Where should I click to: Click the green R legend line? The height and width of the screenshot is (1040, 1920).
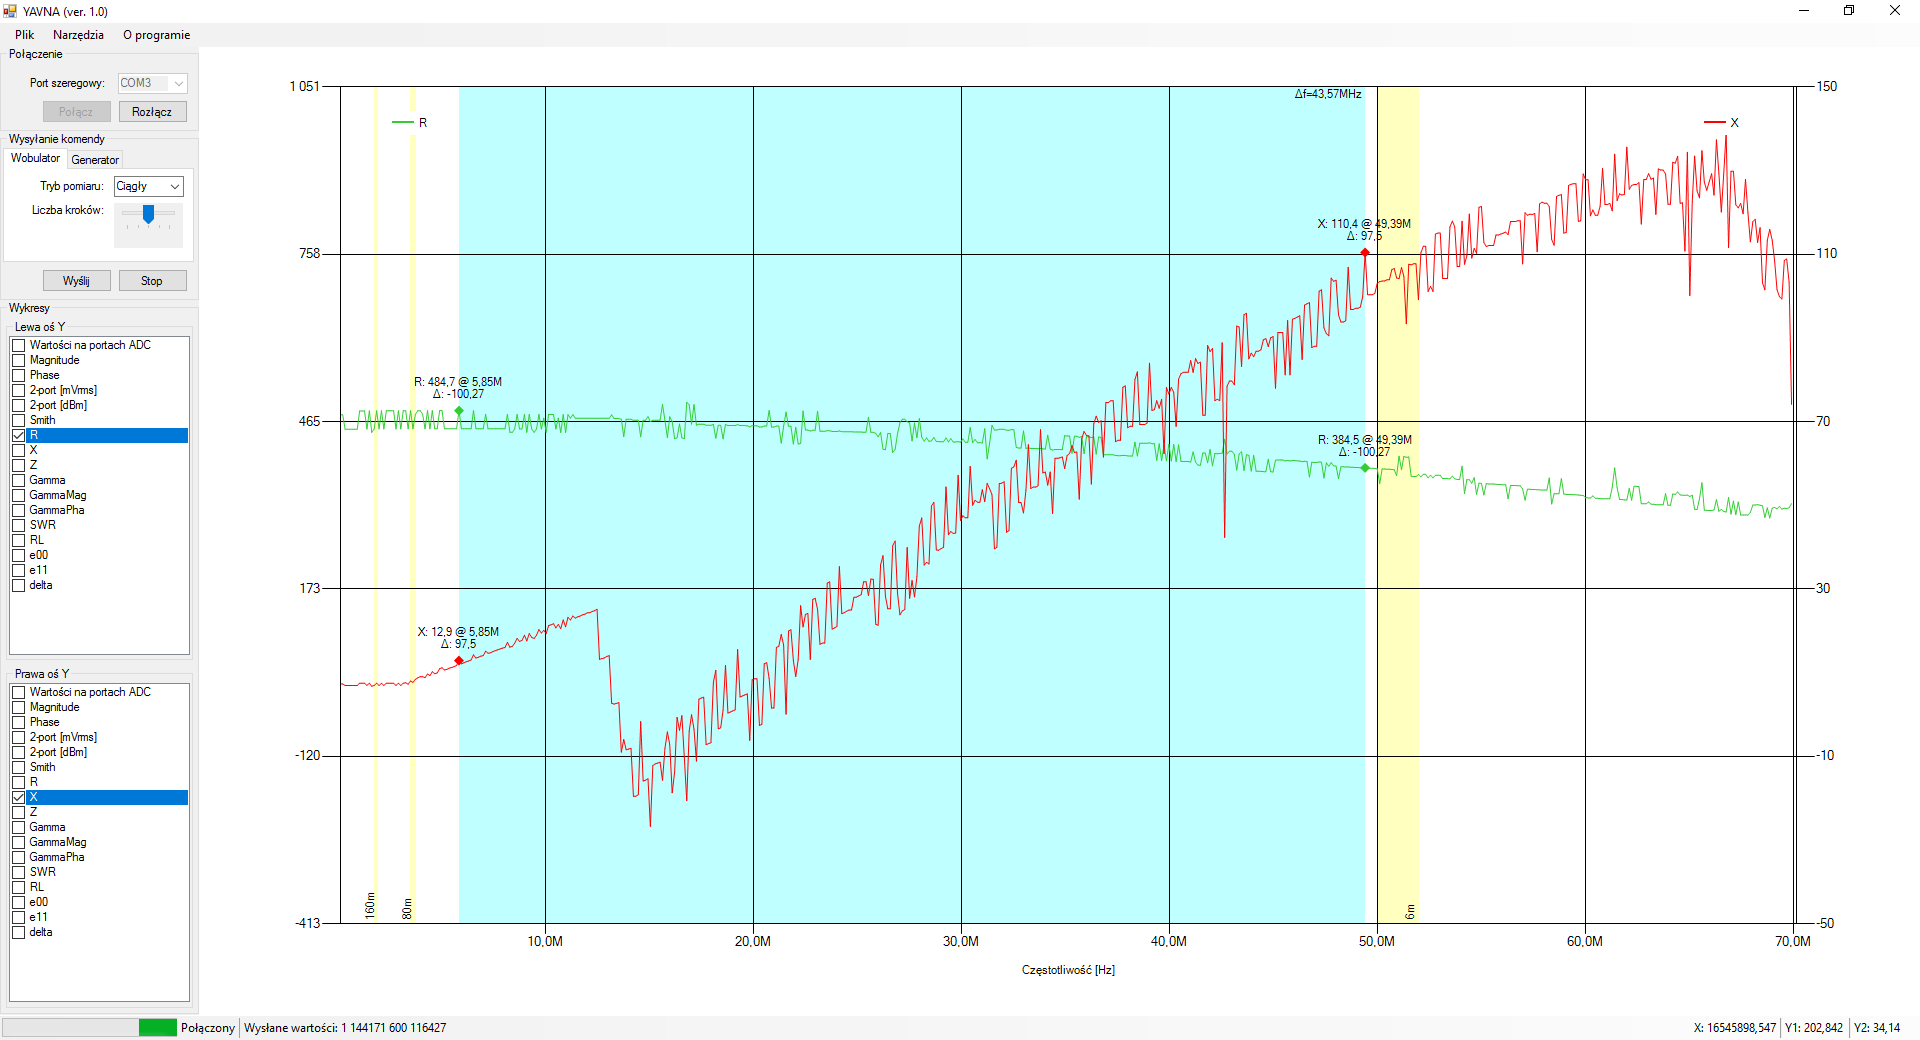tap(403, 123)
